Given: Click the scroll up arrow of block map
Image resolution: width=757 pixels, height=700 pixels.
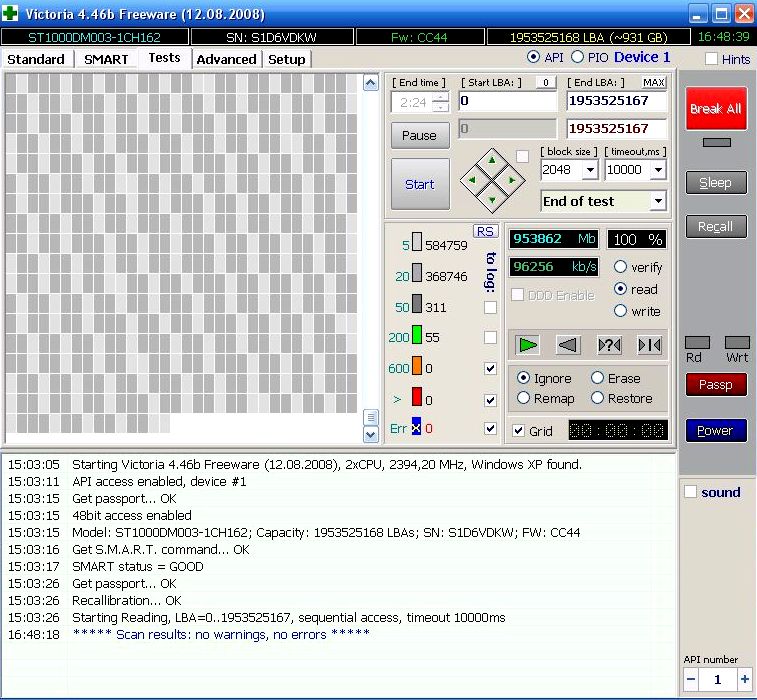Looking at the screenshot, I should (370, 83).
